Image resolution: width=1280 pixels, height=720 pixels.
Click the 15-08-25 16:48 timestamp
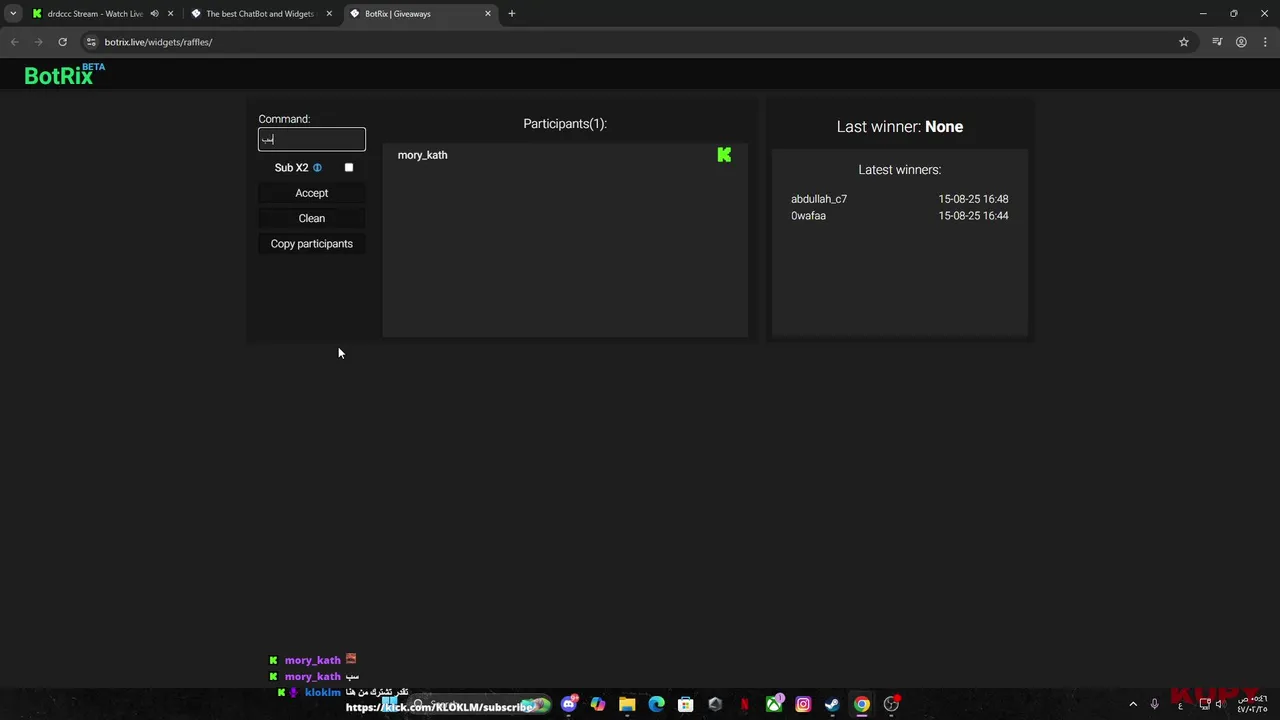[x=973, y=199]
